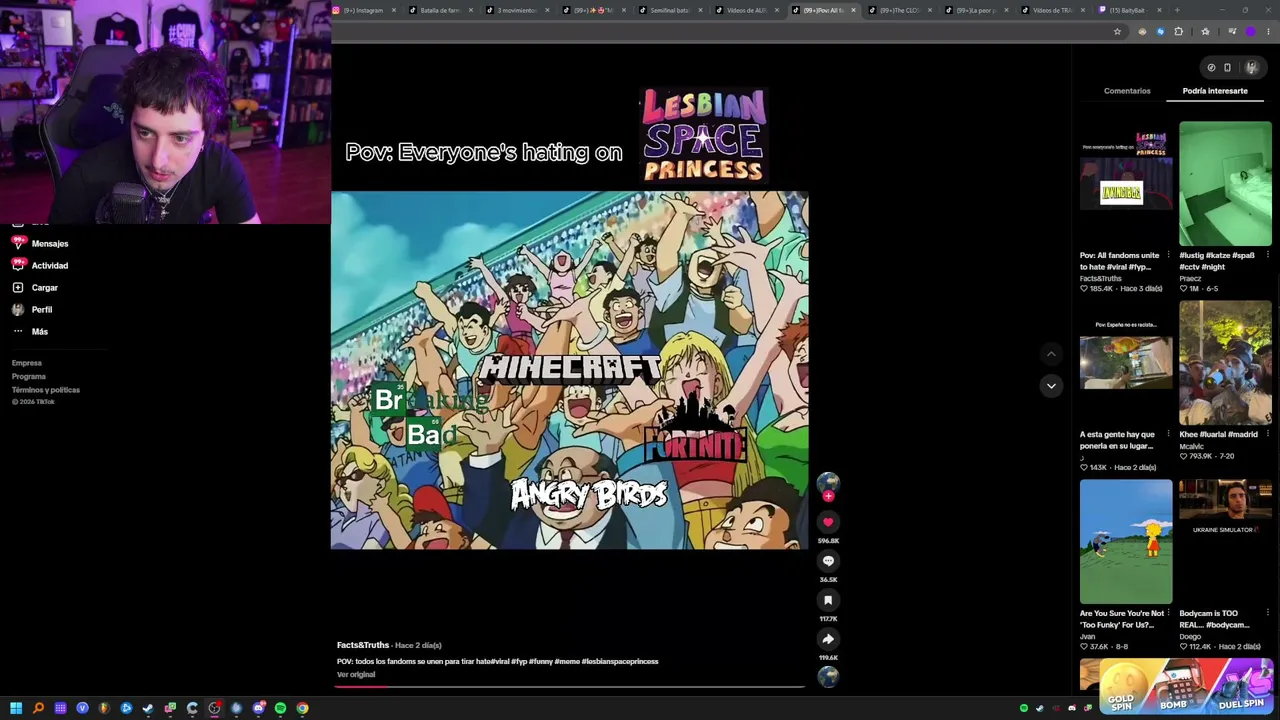
Task: Open a new browser tab
Action: coord(1177,10)
